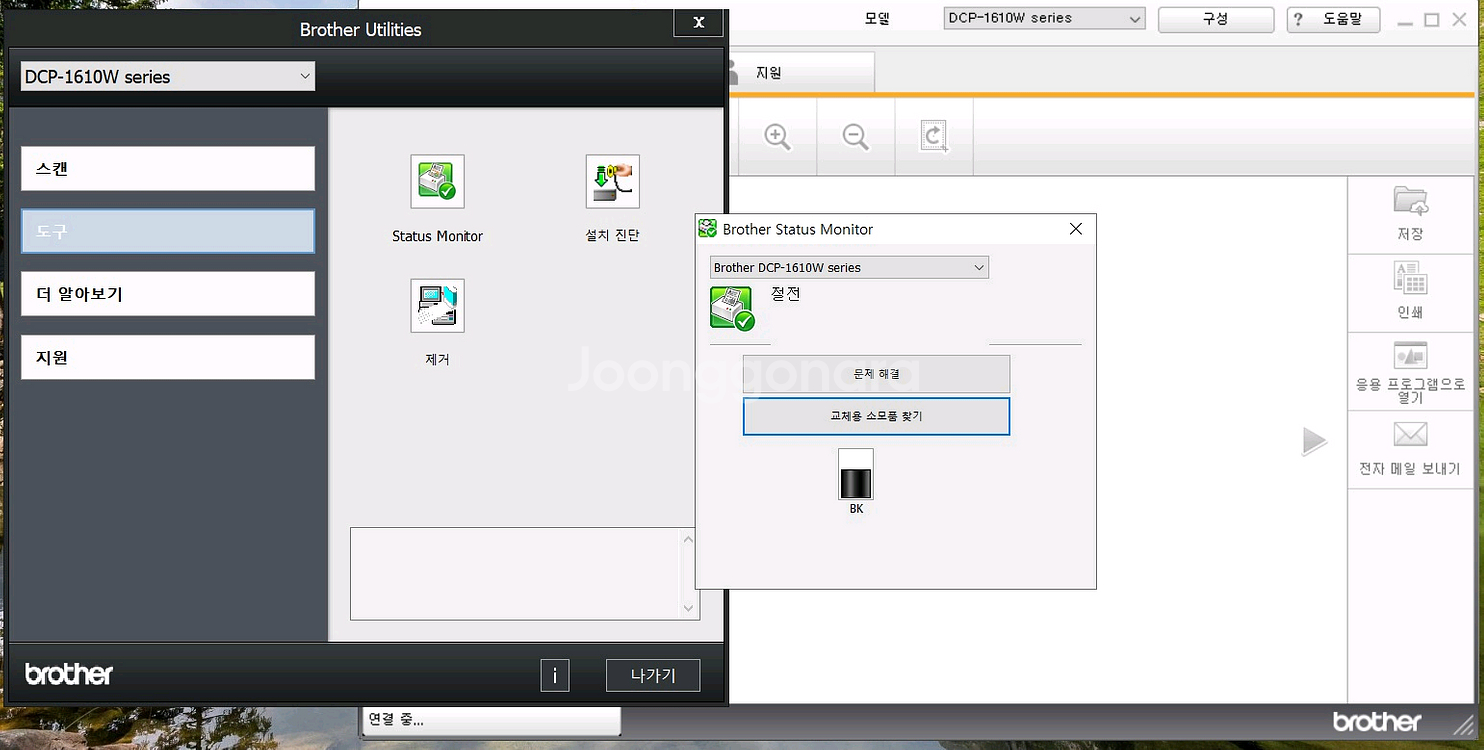Open 응용 프로그램으로 열기 icon
Image resolution: width=1484 pixels, height=750 pixels.
tap(1410, 356)
